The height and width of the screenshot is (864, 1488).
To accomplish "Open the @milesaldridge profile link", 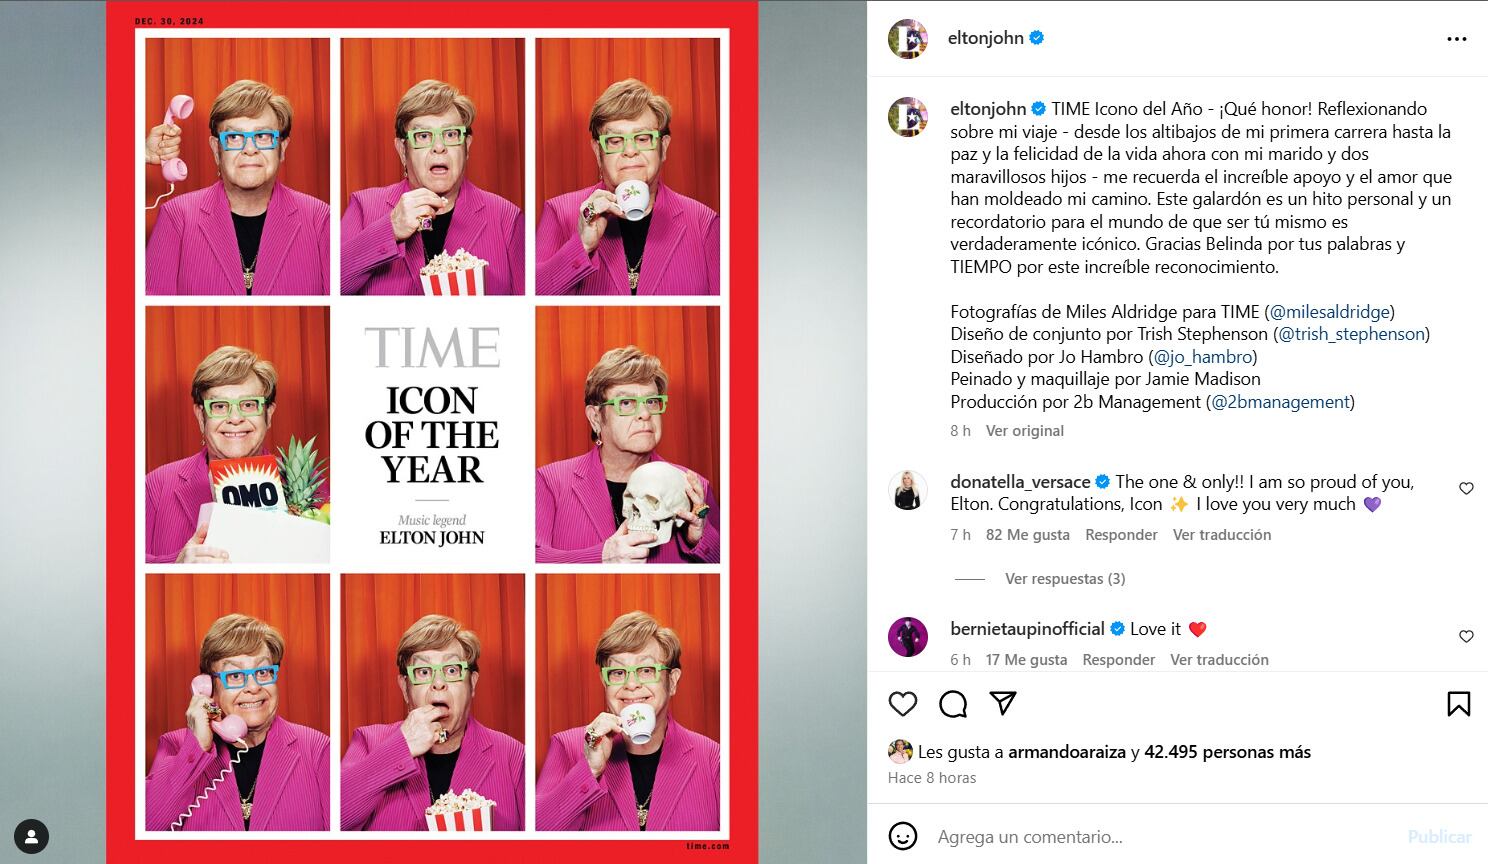I will pyautogui.click(x=1330, y=311).
